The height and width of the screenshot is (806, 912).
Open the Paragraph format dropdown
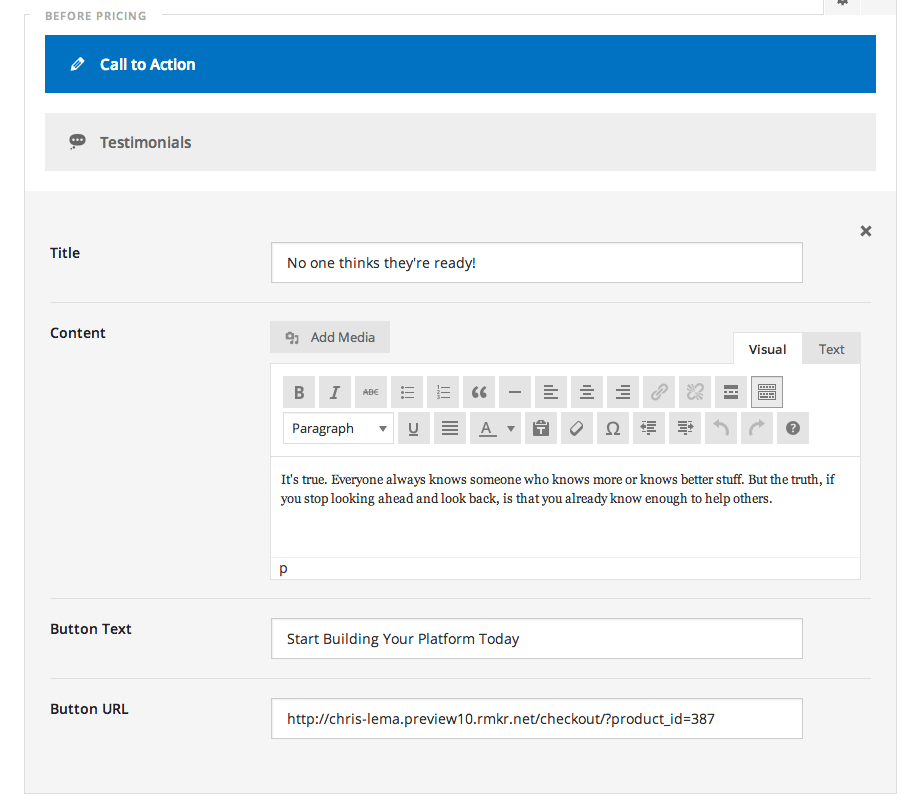click(x=337, y=427)
